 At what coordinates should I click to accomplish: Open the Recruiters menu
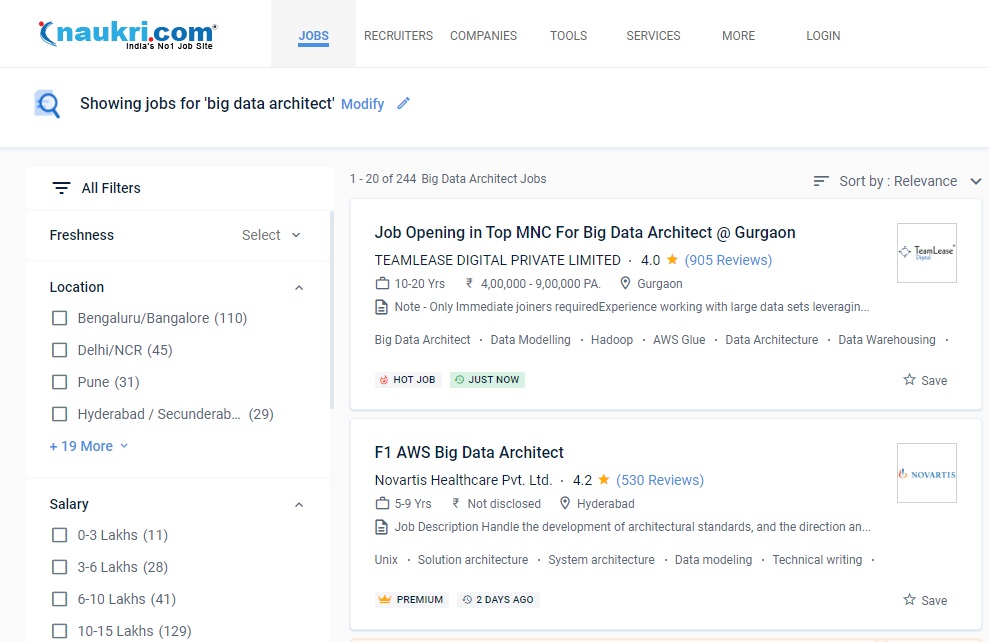coord(398,35)
